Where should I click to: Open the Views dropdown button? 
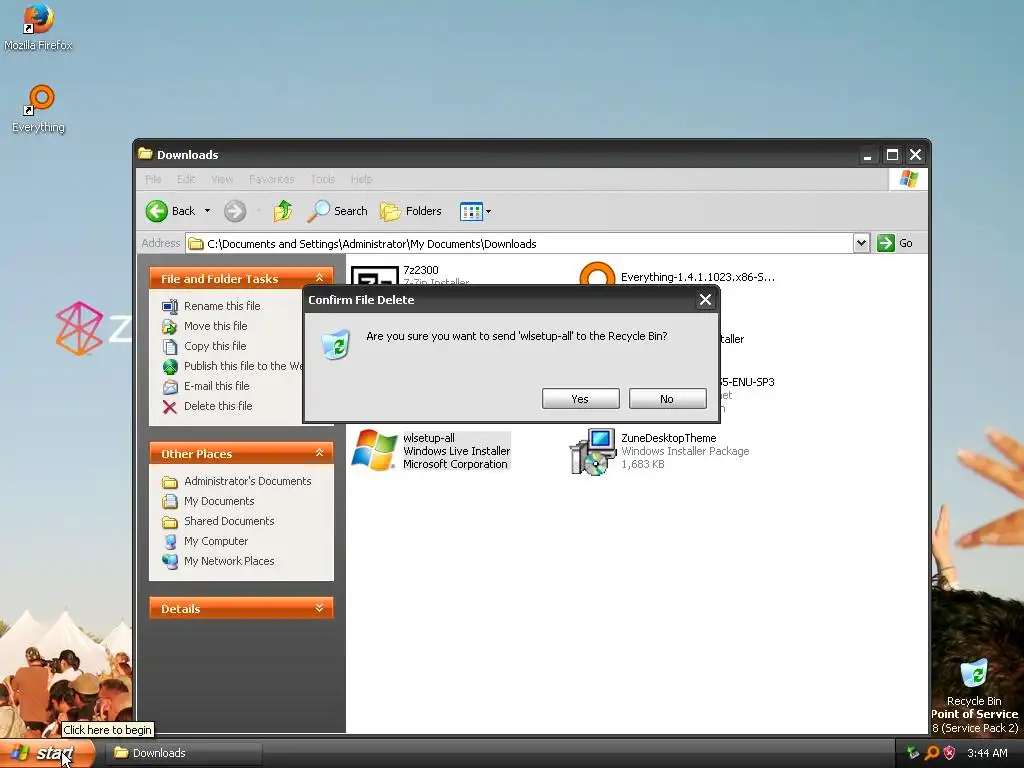point(475,211)
